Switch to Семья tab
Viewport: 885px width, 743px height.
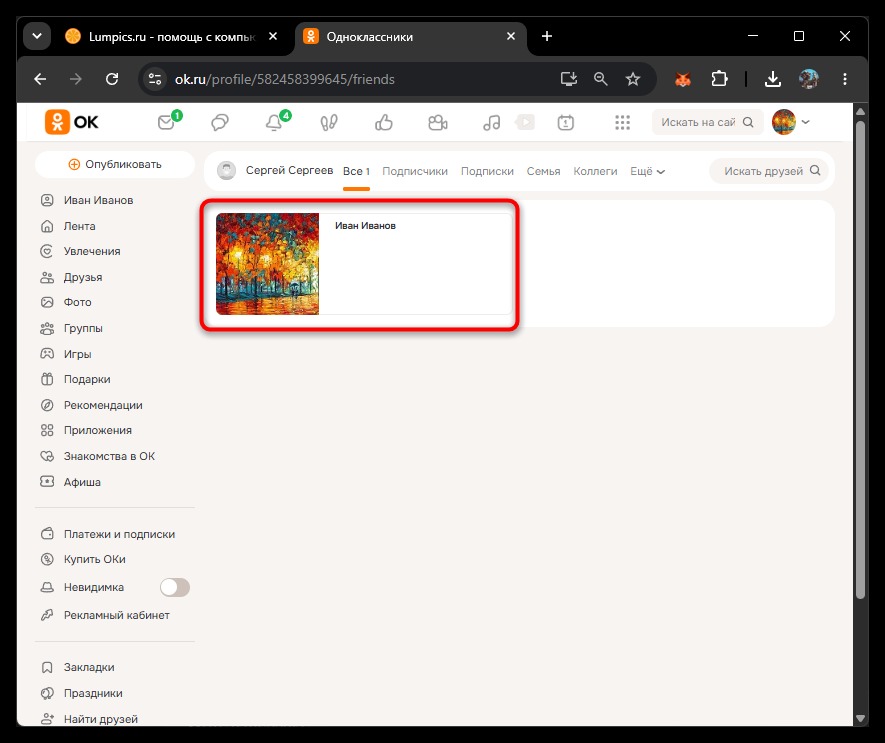click(544, 171)
